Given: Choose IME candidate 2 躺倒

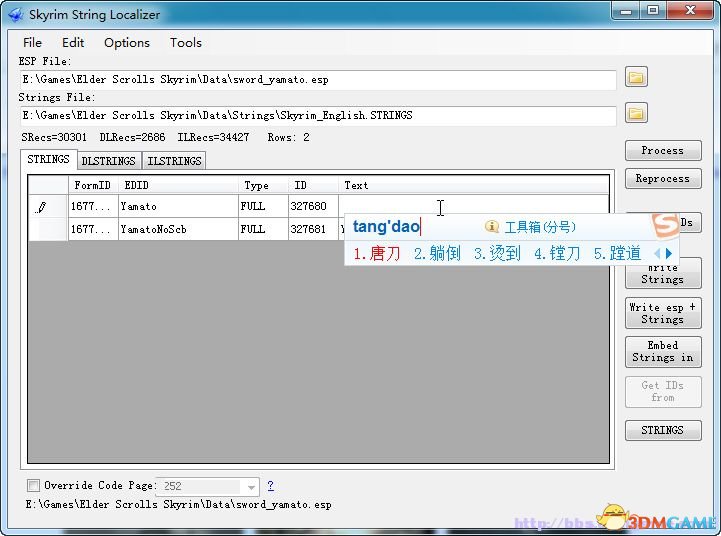Looking at the screenshot, I should point(437,253).
